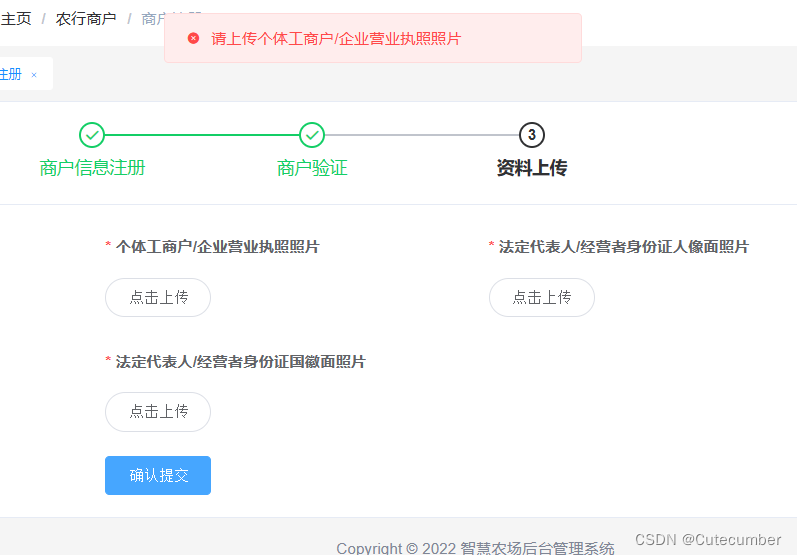Upload the 身份证国徽面照片 via 点击上传 button
Screen dimensions: 797x555
click(158, 412)
